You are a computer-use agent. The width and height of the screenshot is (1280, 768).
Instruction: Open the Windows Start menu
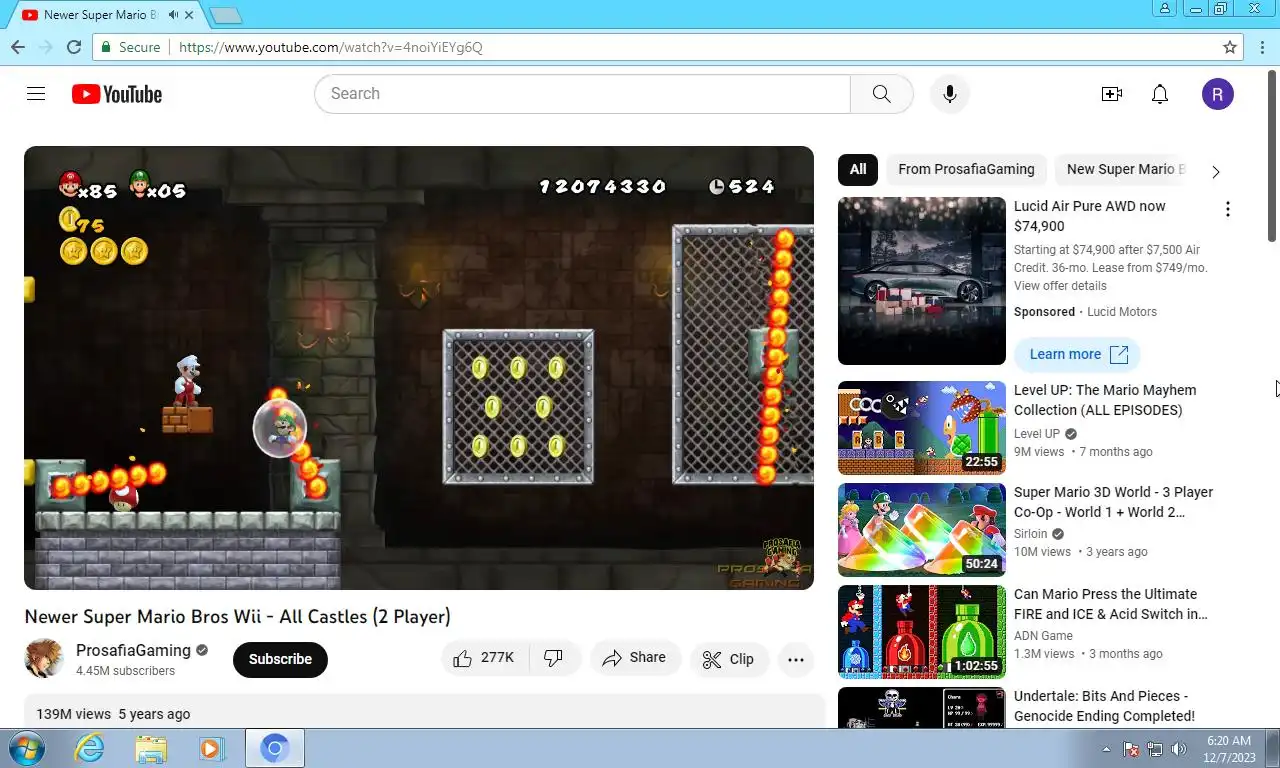tap(27, 748)
